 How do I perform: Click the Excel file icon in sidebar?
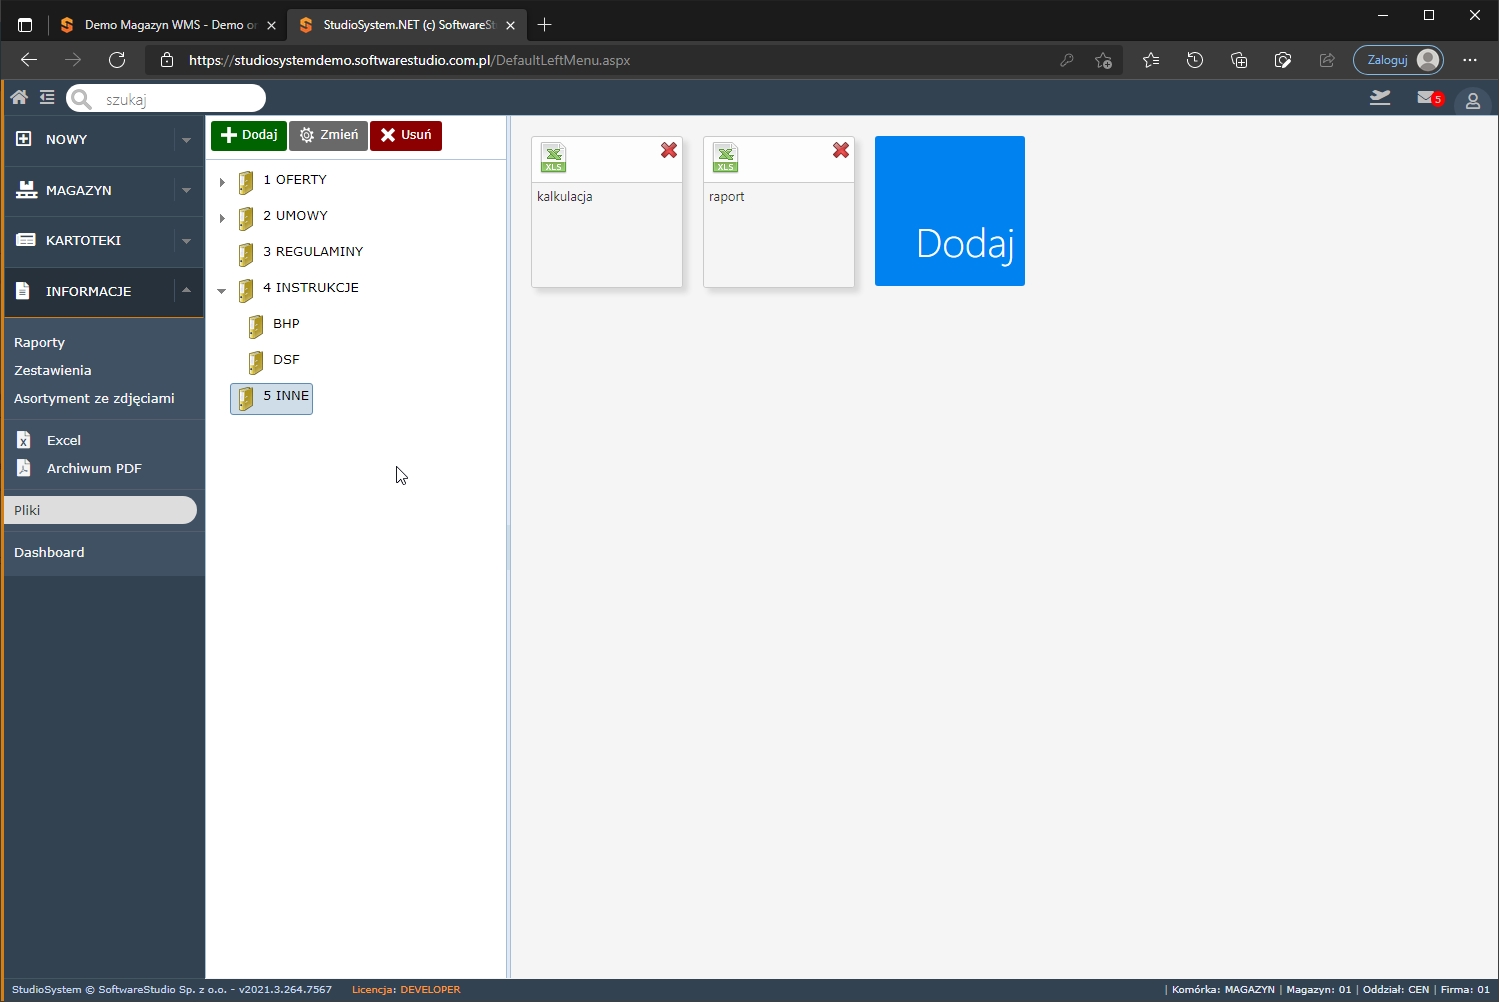coord(24,440)
